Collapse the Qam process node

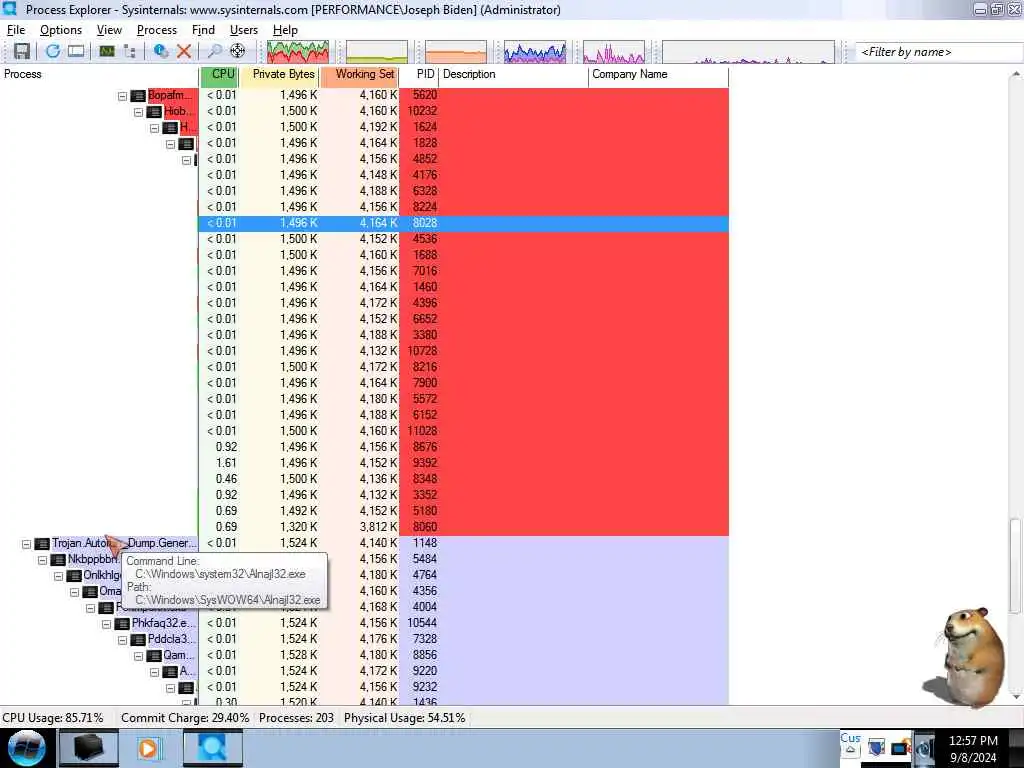138,656
